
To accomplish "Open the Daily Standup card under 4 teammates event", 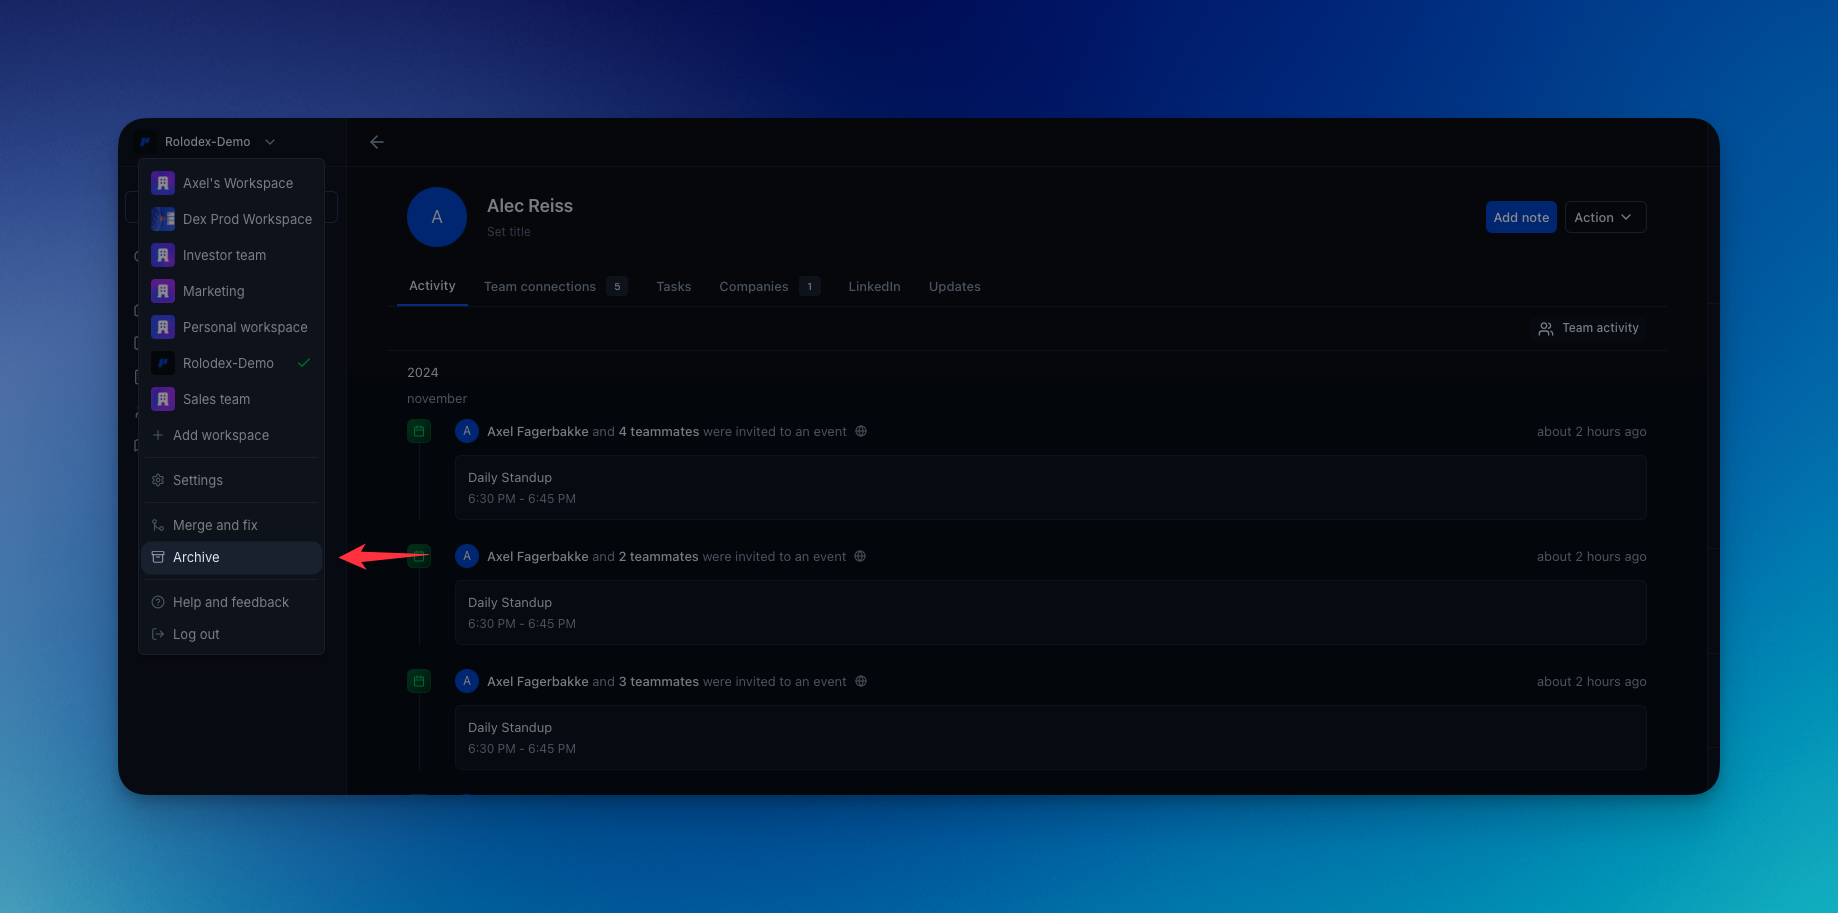I will tap(1051, 488).
